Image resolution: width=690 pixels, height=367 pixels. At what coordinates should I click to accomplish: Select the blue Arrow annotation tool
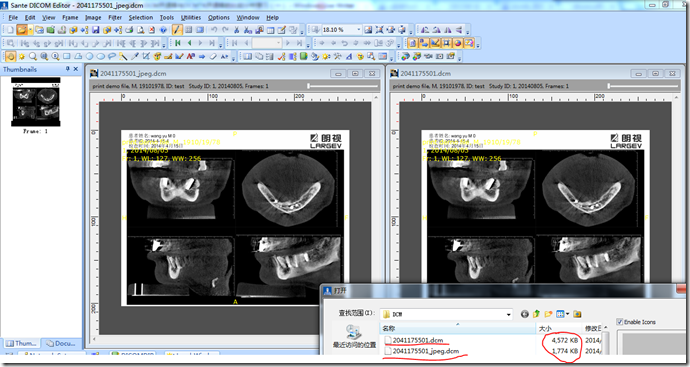pos(202,57)
